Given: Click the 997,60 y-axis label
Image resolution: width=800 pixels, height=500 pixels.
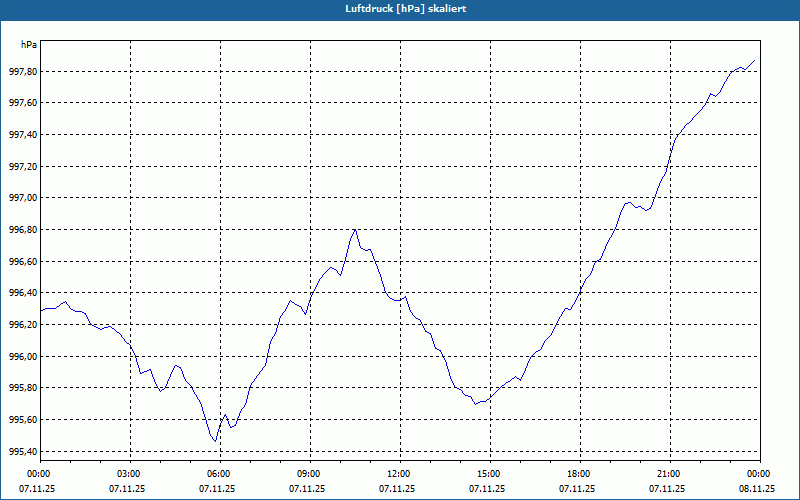Looking at the screenshot, I should click(23, 103).
